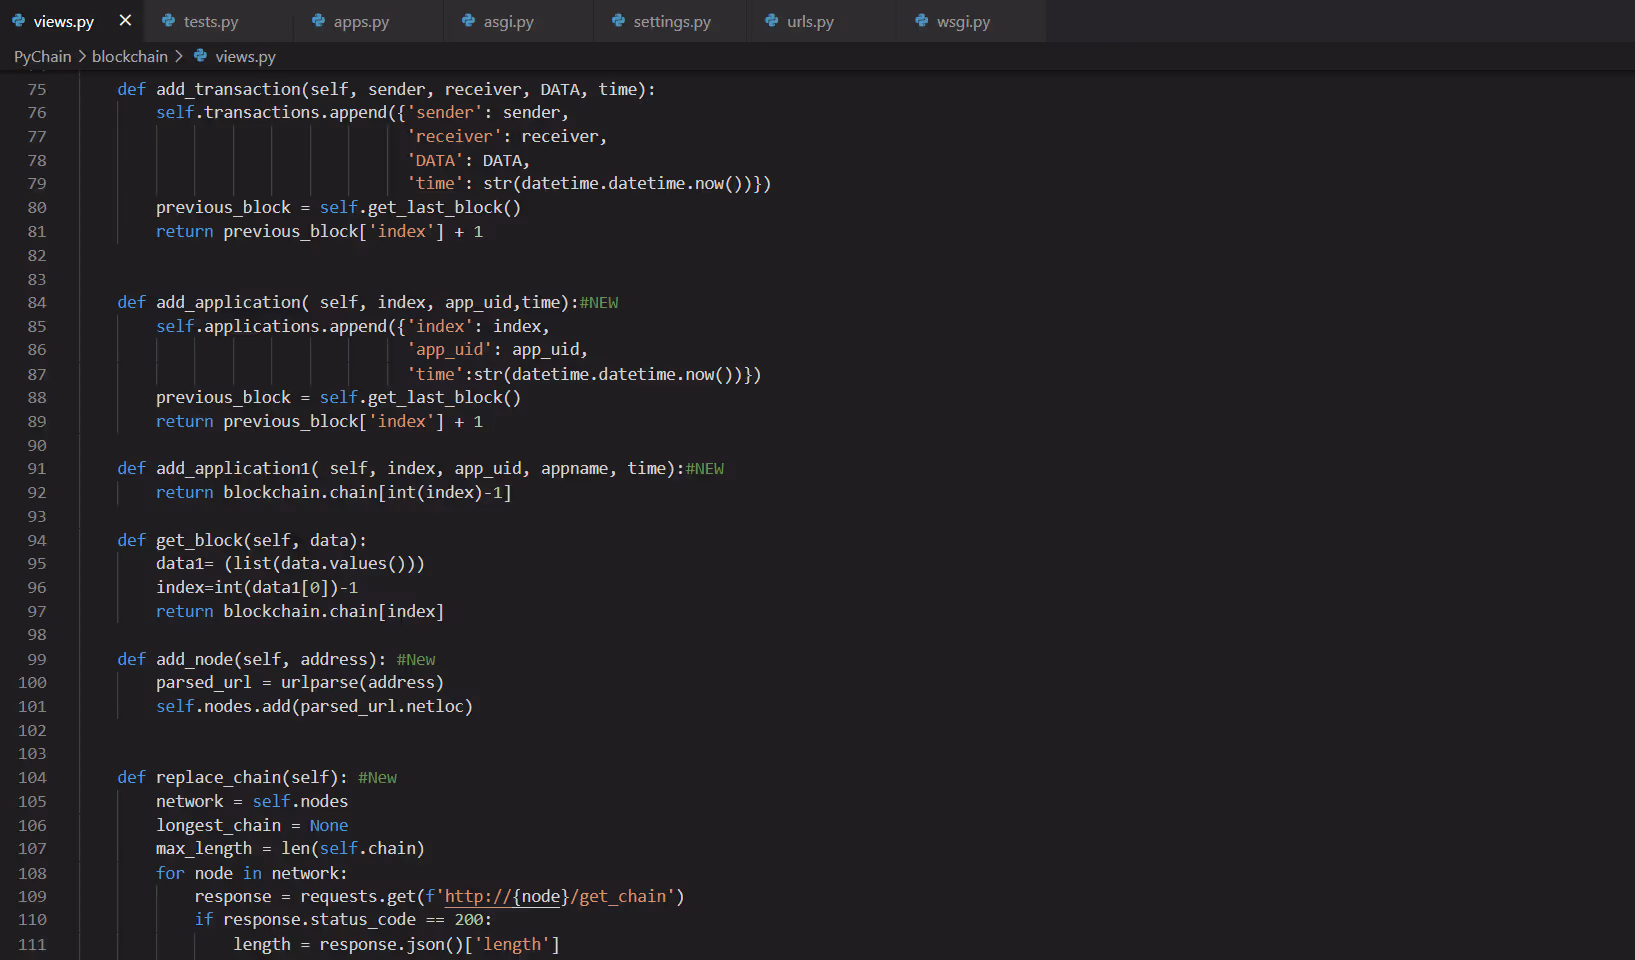The image size is (1635, 960).
Task: Close the views.py editor tab
Action: pos(125,20)
